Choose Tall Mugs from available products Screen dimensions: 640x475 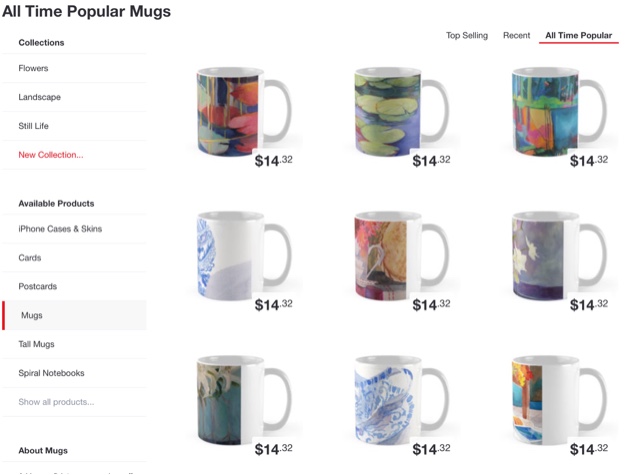tap(36, 344)
